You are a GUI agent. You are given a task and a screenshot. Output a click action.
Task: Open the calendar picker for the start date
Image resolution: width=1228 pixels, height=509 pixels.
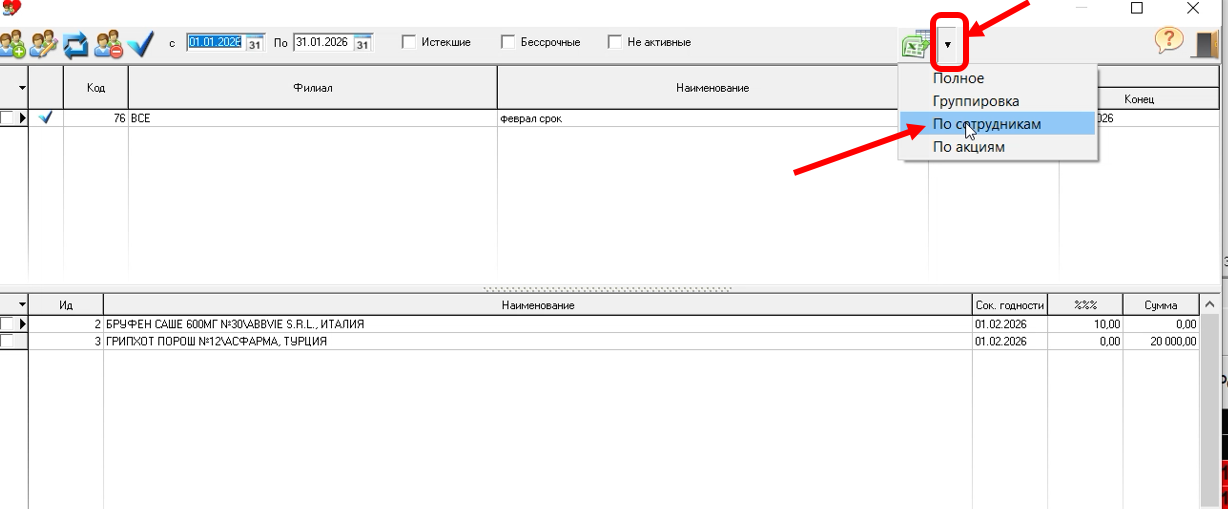255,43
